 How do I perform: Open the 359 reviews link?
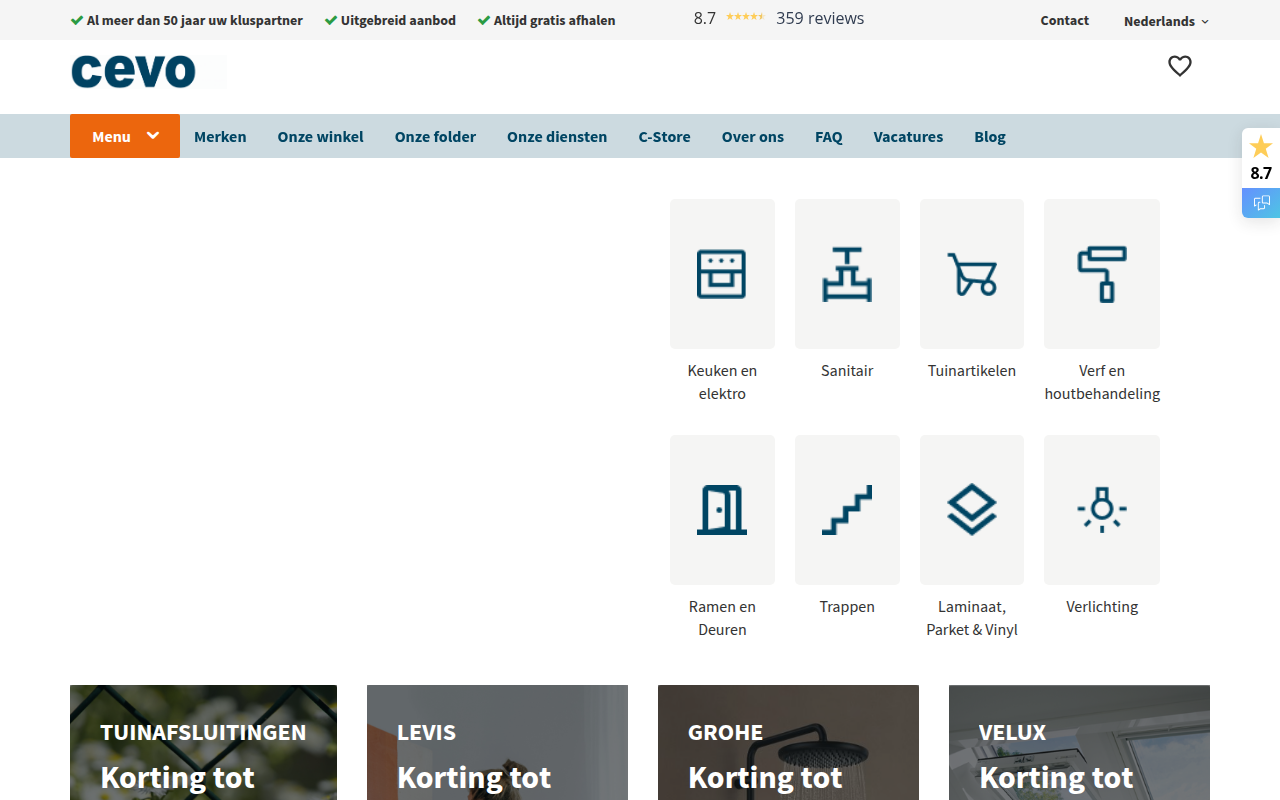(820, 18)
